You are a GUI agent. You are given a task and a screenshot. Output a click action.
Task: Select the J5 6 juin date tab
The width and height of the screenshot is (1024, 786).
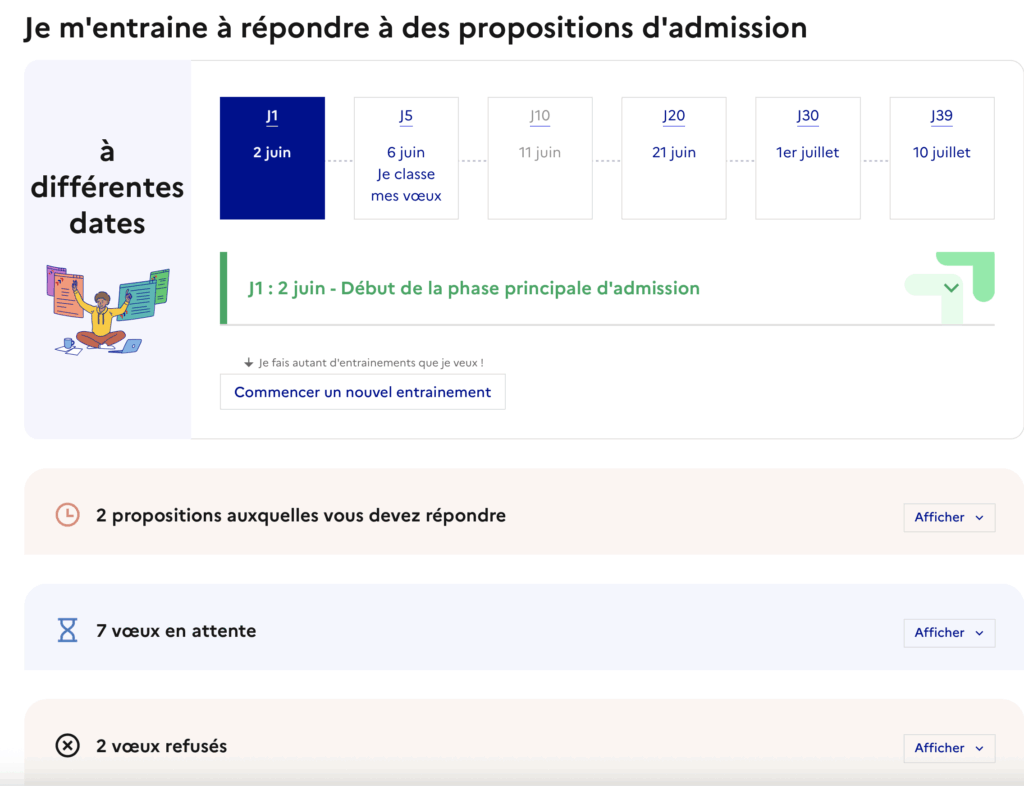tap(406, 158)
